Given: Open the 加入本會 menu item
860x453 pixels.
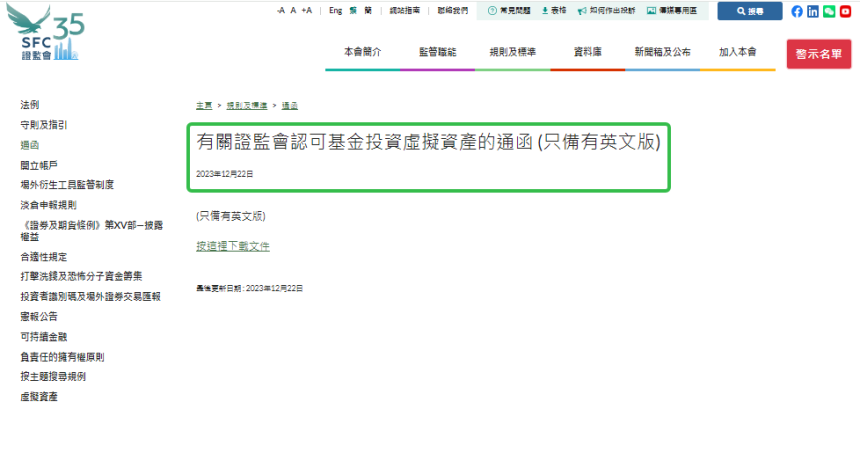Looking at the screenshot, I should 737,52.
